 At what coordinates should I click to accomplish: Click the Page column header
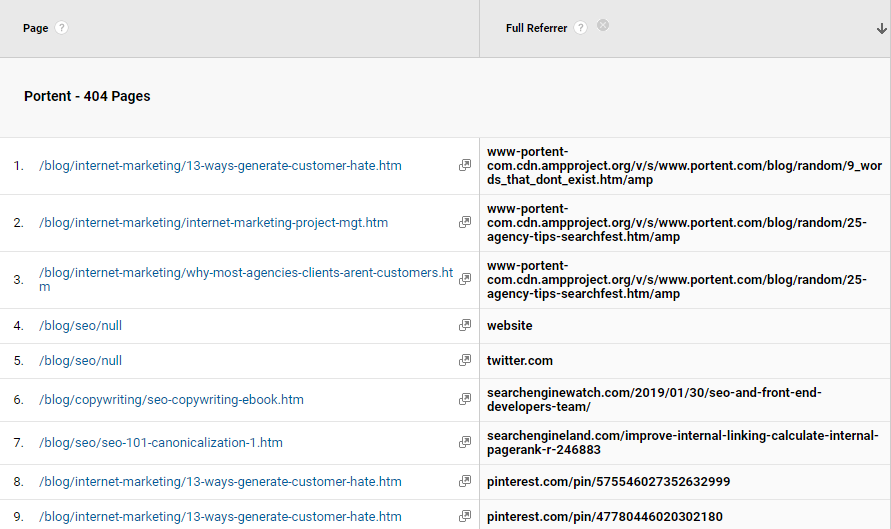pos(36,28)
